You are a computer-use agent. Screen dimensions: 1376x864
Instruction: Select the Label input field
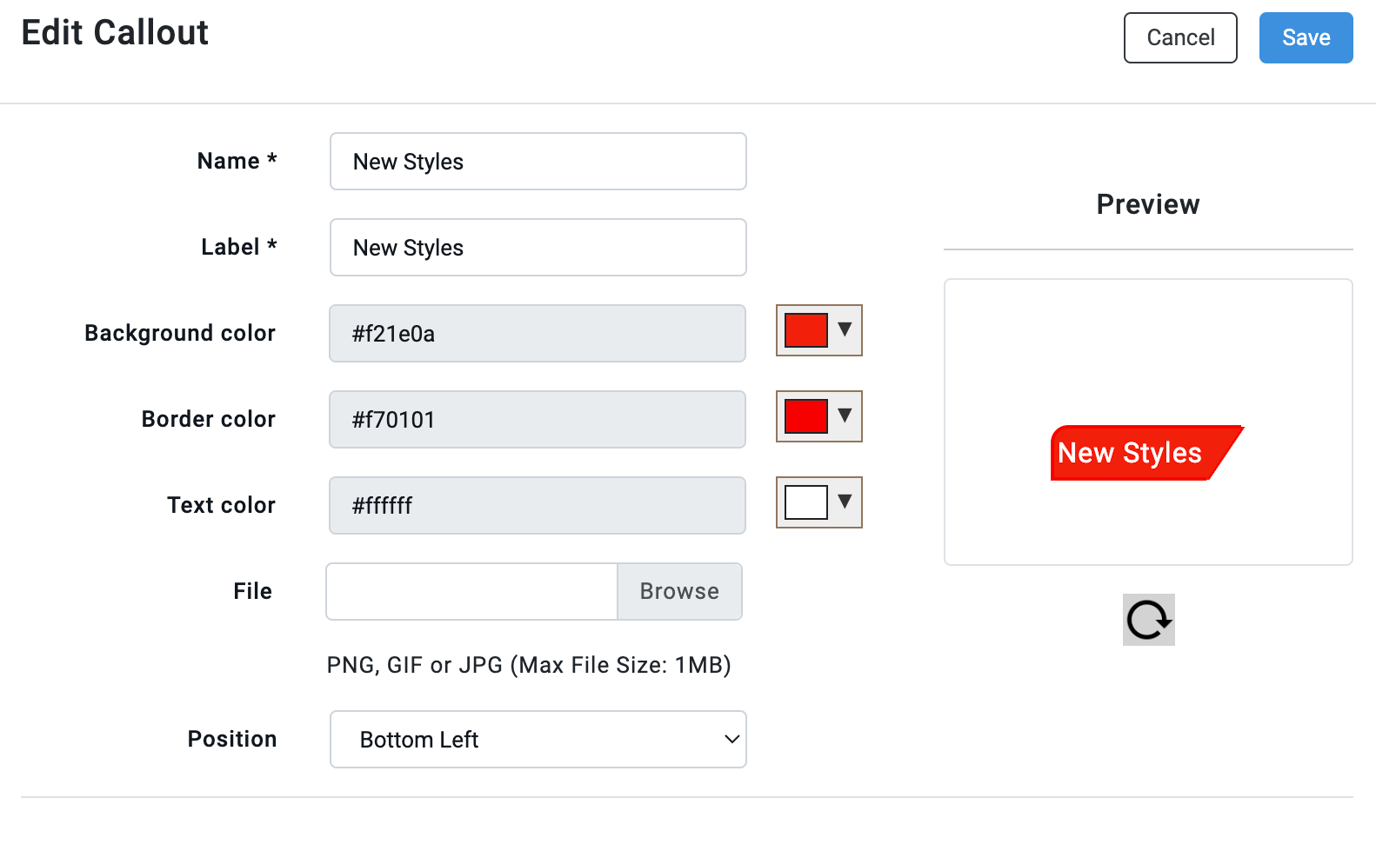coord(537,247)
